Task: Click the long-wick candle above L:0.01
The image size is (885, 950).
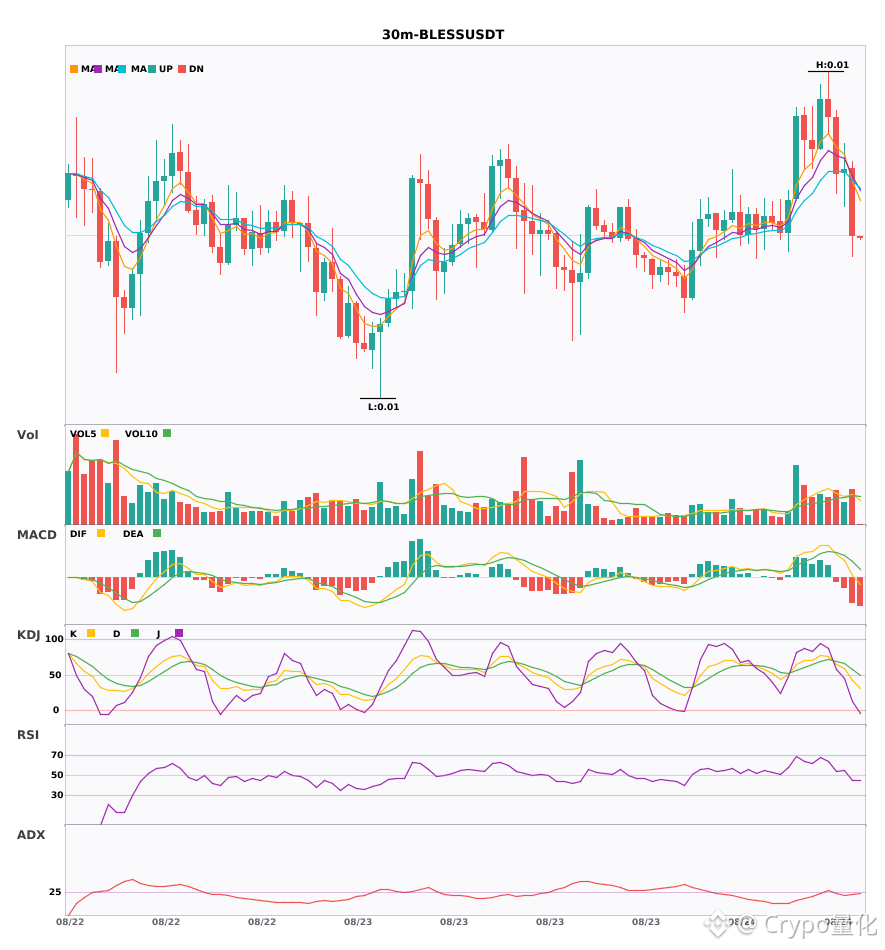Action: point(380,360)
